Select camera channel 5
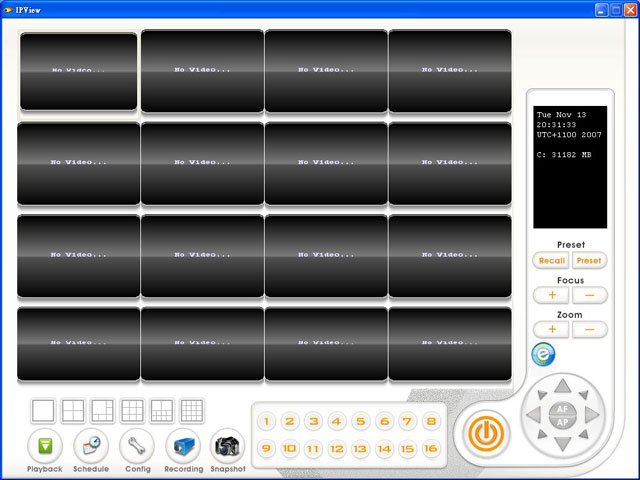The height and width of the screenshot is (480, 640). [x=360, y=421]
